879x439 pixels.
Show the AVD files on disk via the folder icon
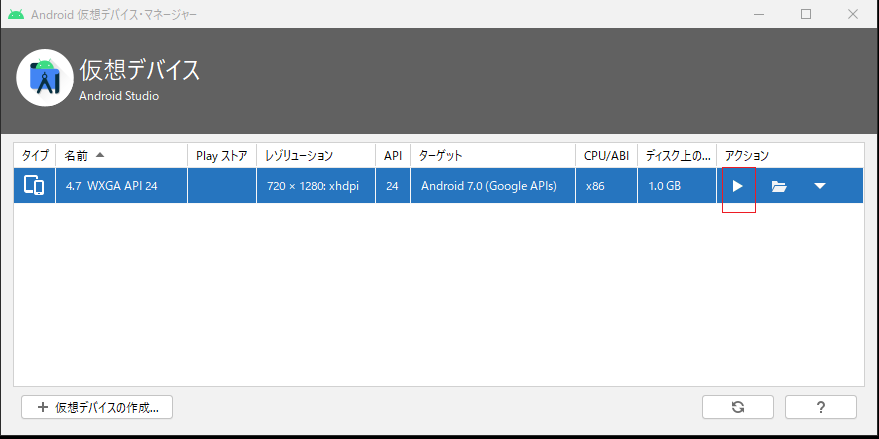click(779, 186)
